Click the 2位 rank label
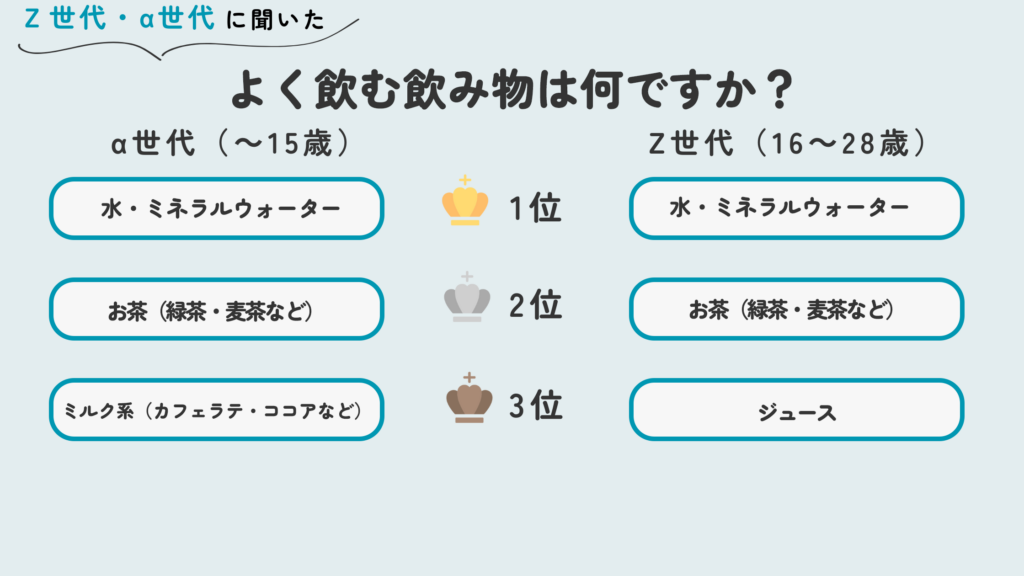1024x576 pixels. click(x=534, y=305)
